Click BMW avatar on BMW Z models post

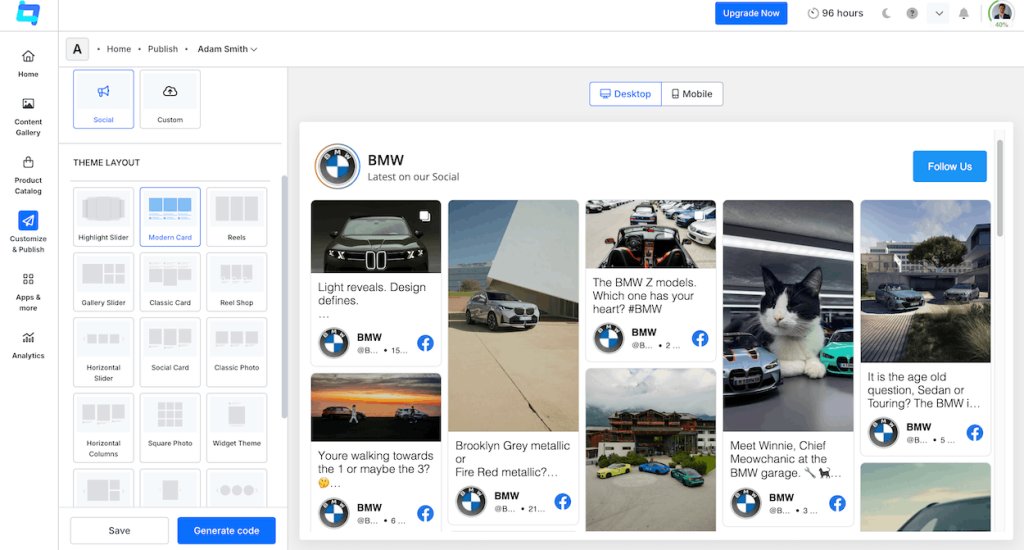[609, 338]
